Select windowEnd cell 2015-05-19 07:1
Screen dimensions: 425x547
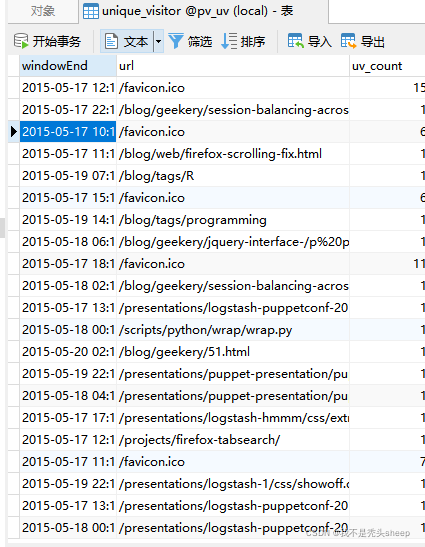68,175
